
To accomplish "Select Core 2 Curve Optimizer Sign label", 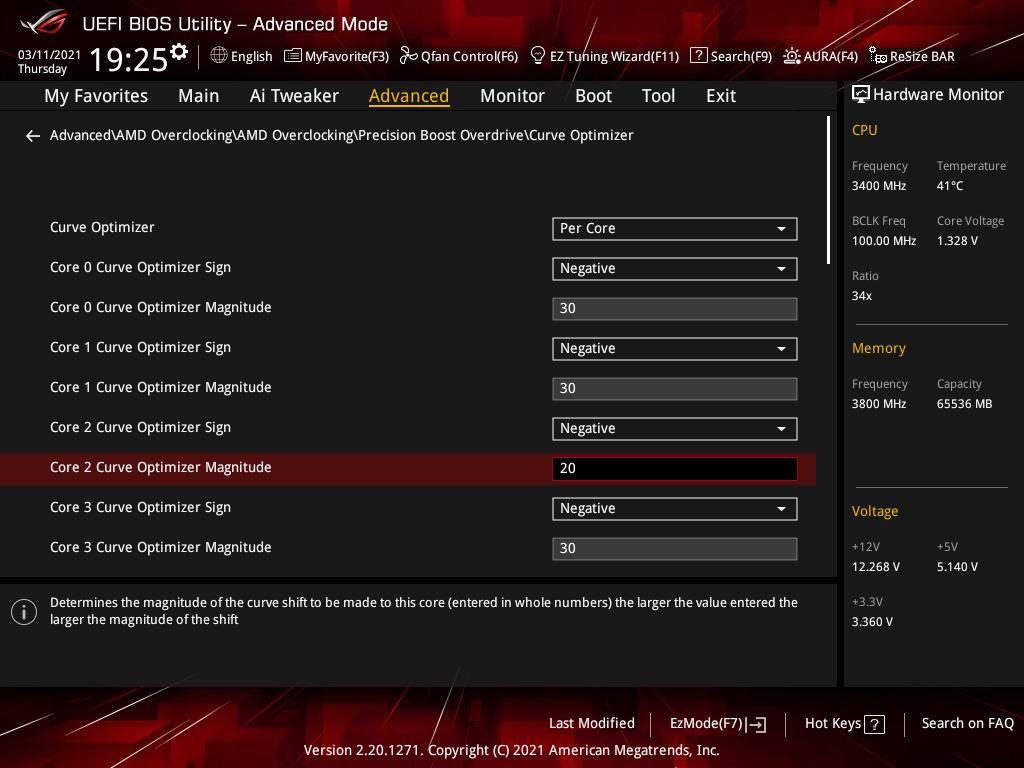I will [x=140, y=428].
